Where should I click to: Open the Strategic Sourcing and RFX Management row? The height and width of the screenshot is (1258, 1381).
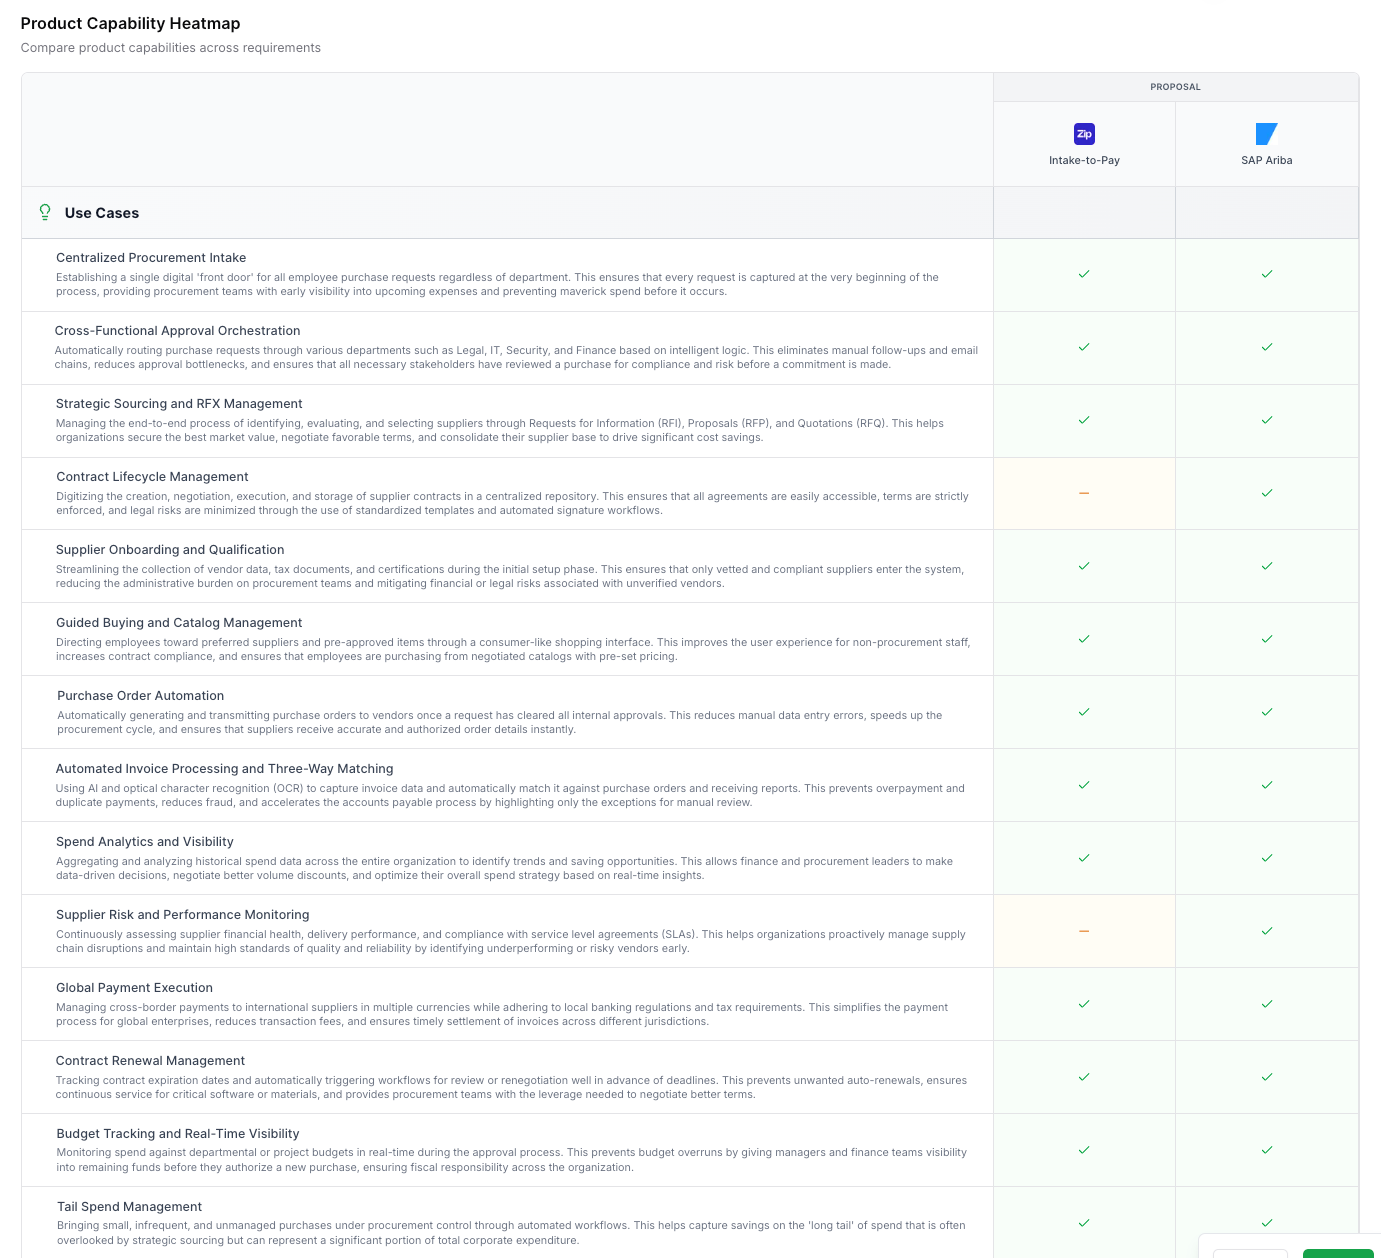click(179, 404)
